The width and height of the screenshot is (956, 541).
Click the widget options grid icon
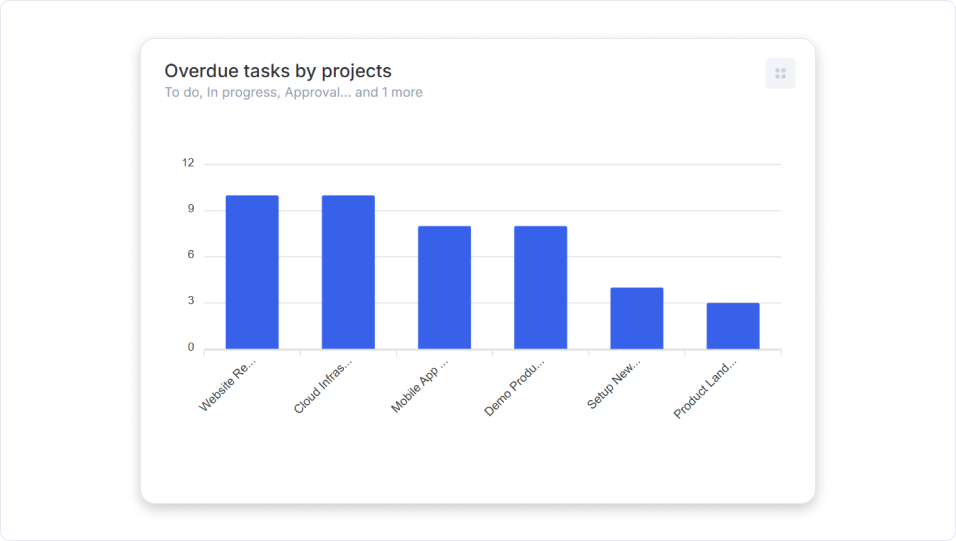pyautogui.click(x=780, y=73)
